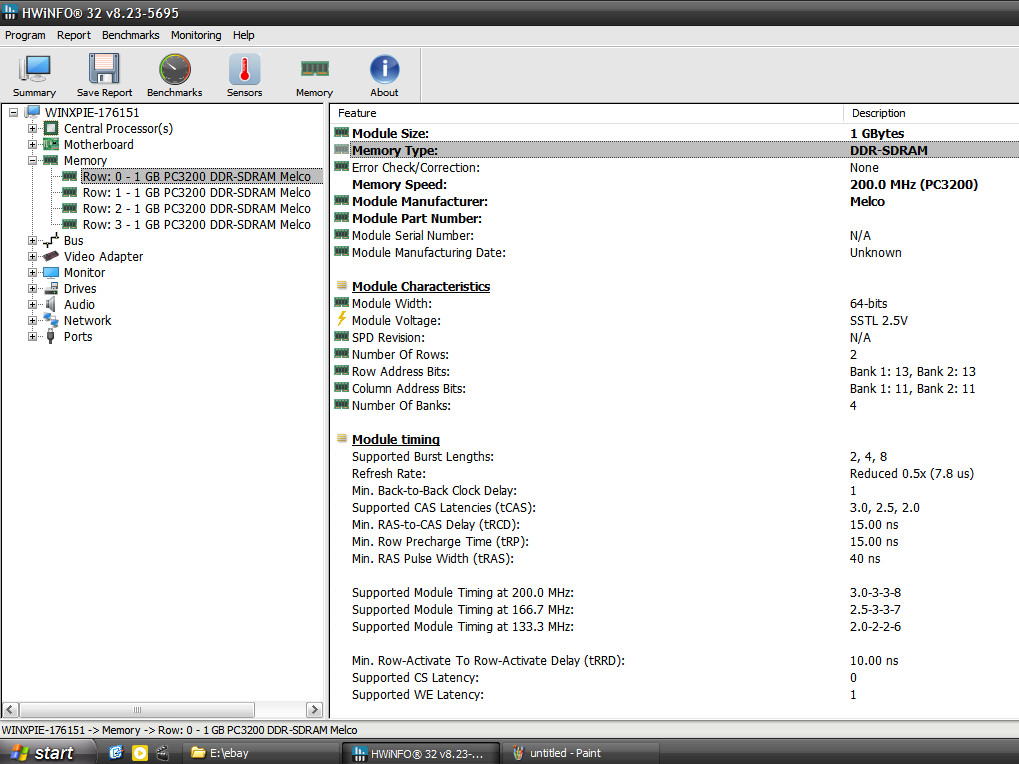Open the About info icon
This screenshot has width=1019, height=764.
(x=384, y=75)
